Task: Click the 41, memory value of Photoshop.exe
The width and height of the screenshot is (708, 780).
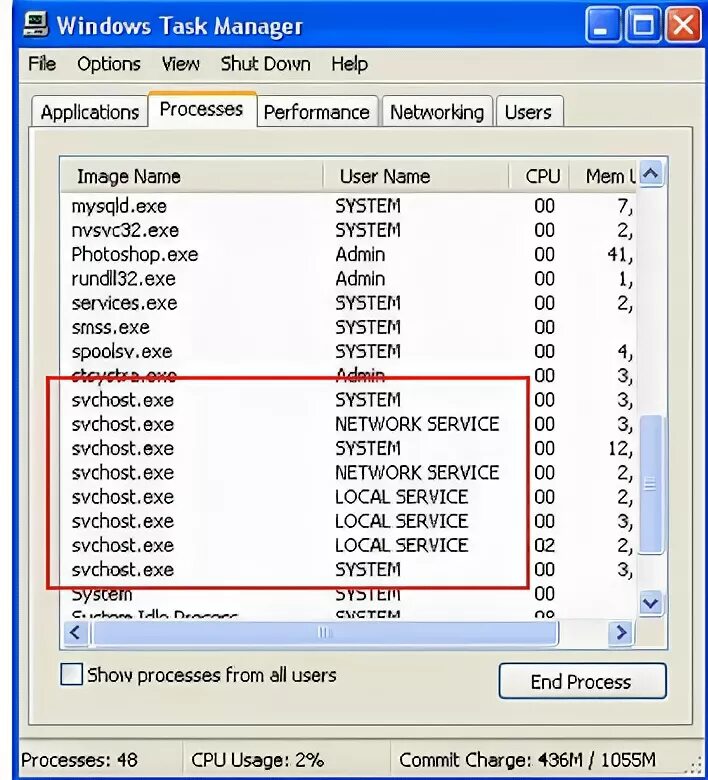Action: pyautogui.click(x=620, y=255)
